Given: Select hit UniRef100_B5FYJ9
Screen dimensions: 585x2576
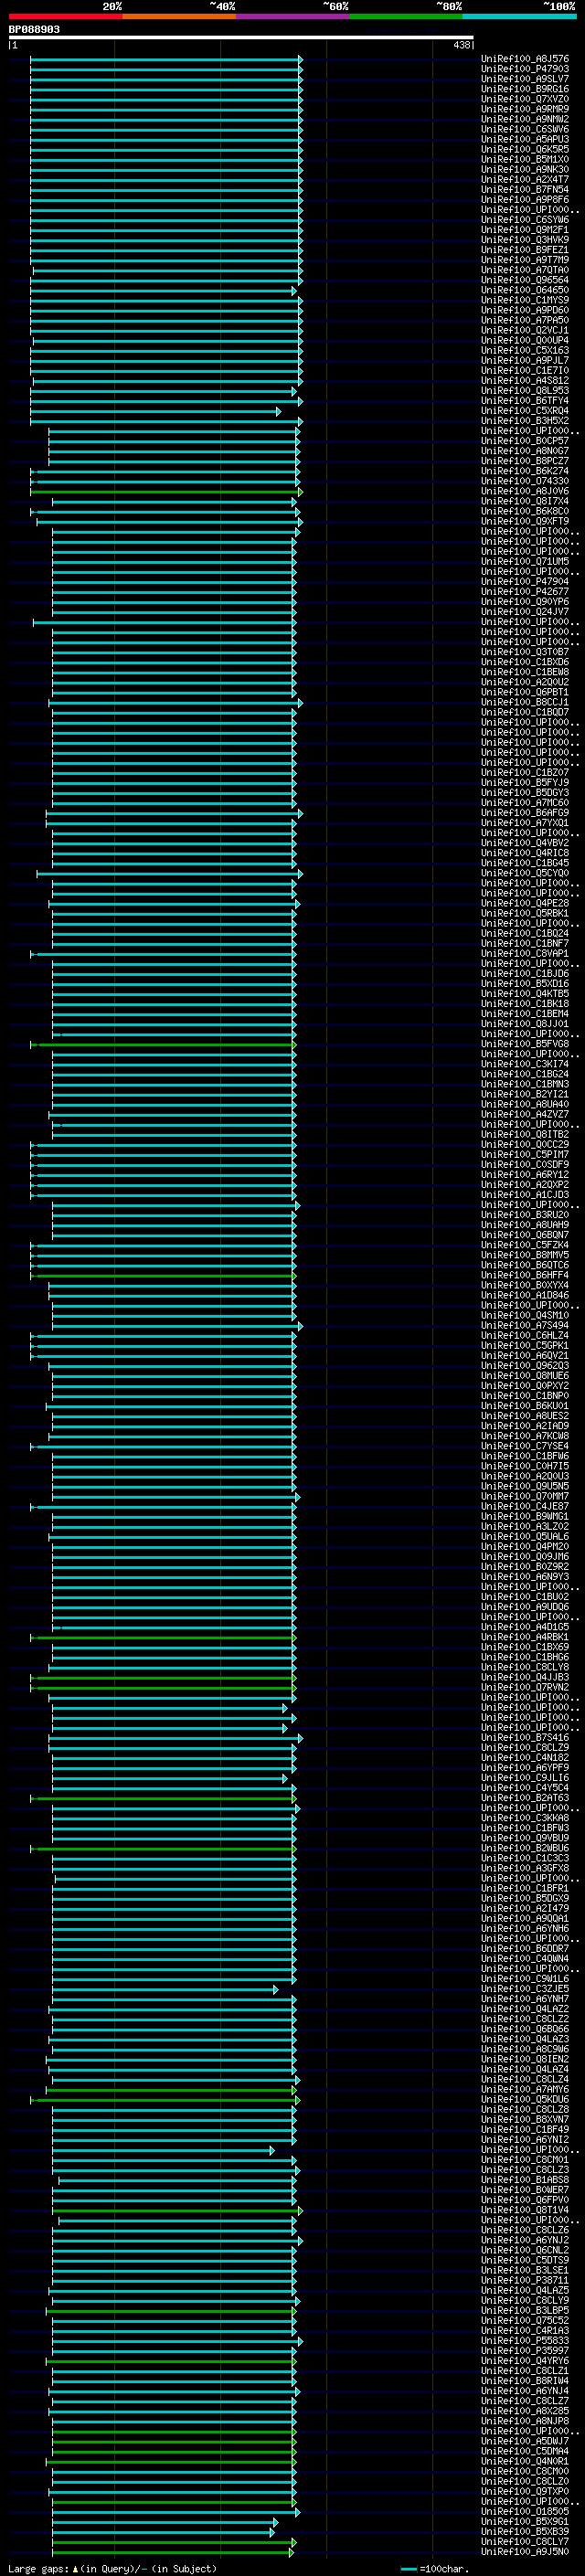Looking at the screenshot, I should [525, 783].
